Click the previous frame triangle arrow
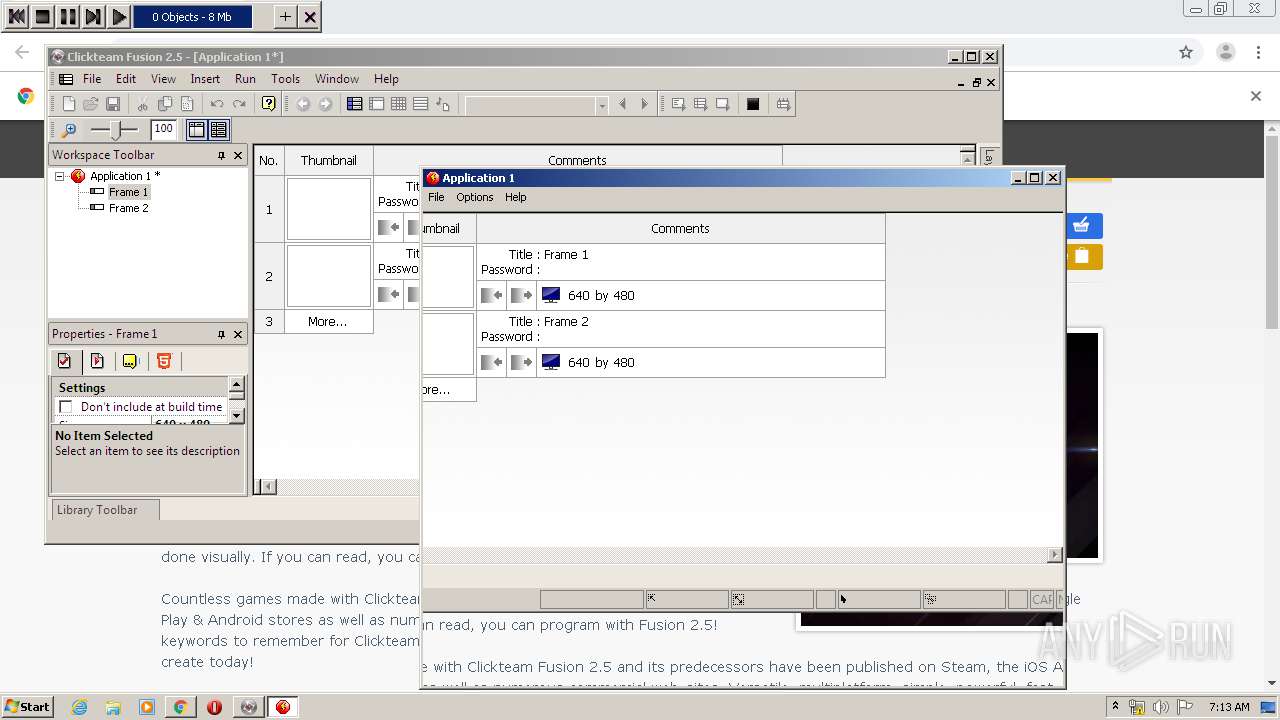 pyautogui.click(x=622, y=104)
